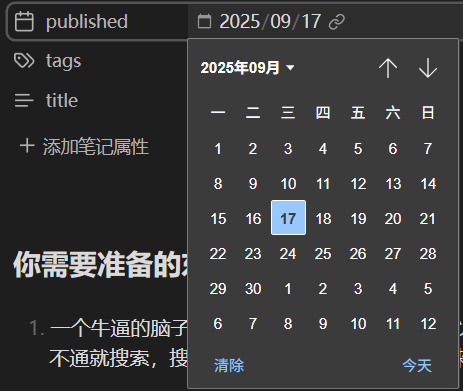Select day 29 in the calendar
The image size is (463, 391).
pos(218,289)
